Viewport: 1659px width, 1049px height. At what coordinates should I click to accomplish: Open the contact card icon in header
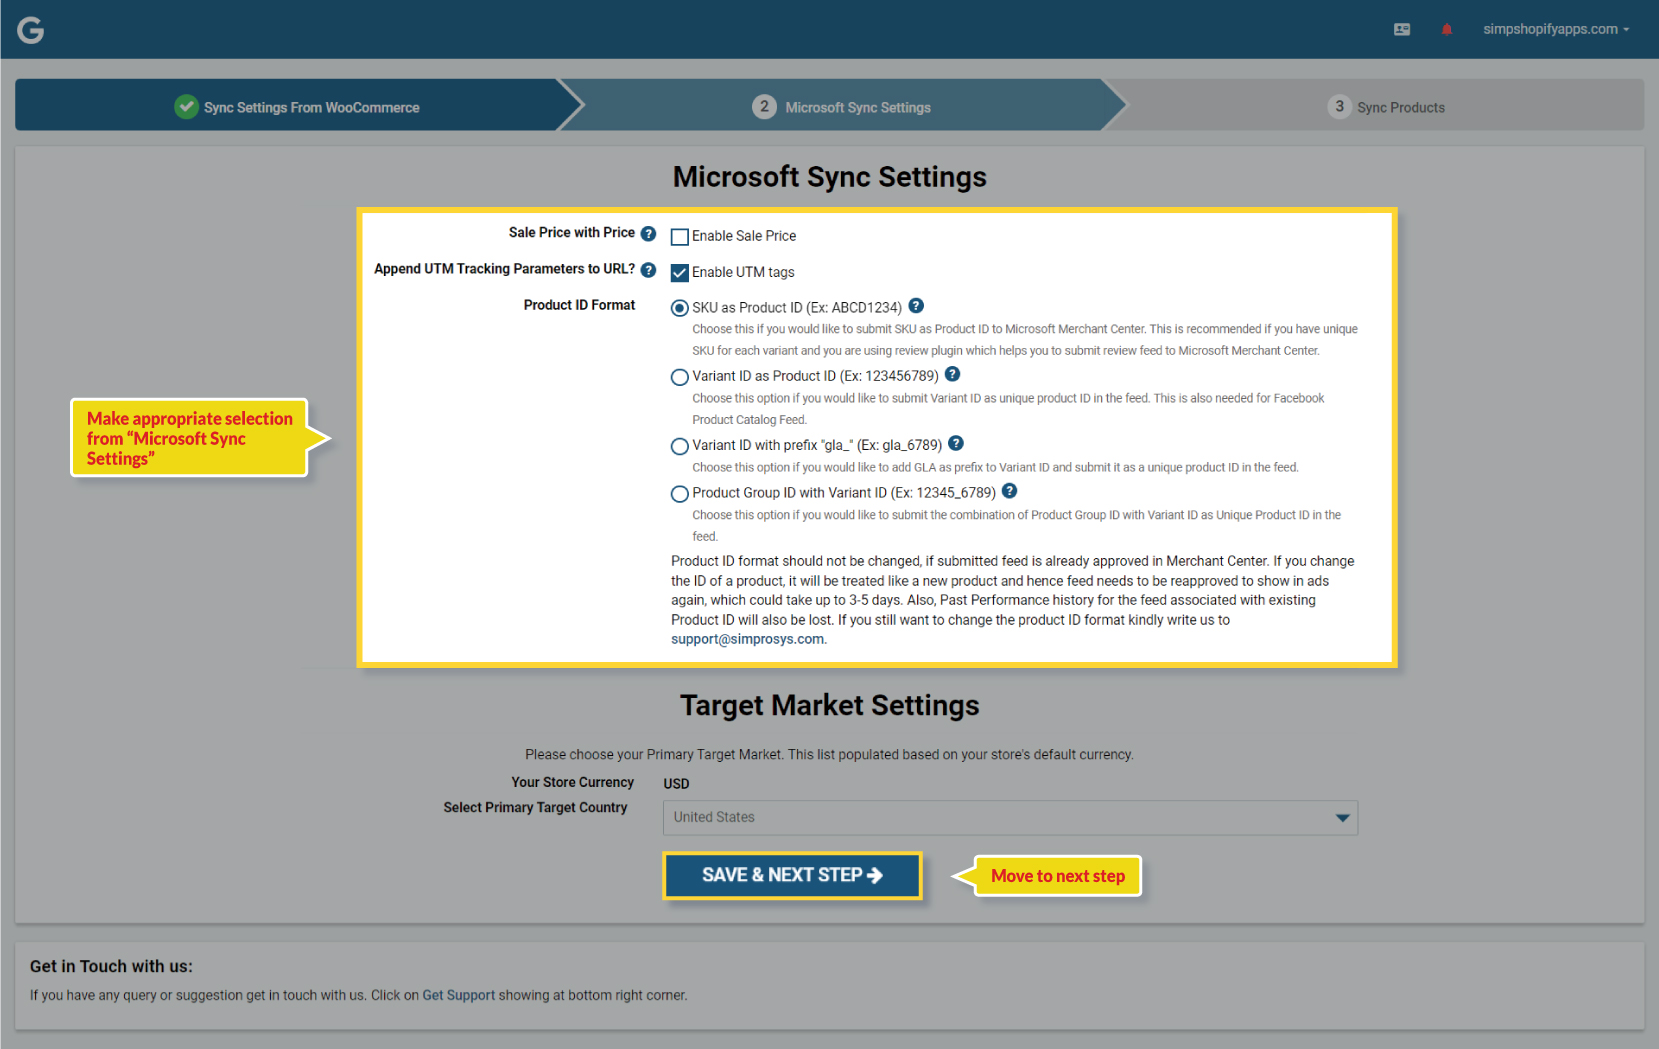pos(1402,30)
